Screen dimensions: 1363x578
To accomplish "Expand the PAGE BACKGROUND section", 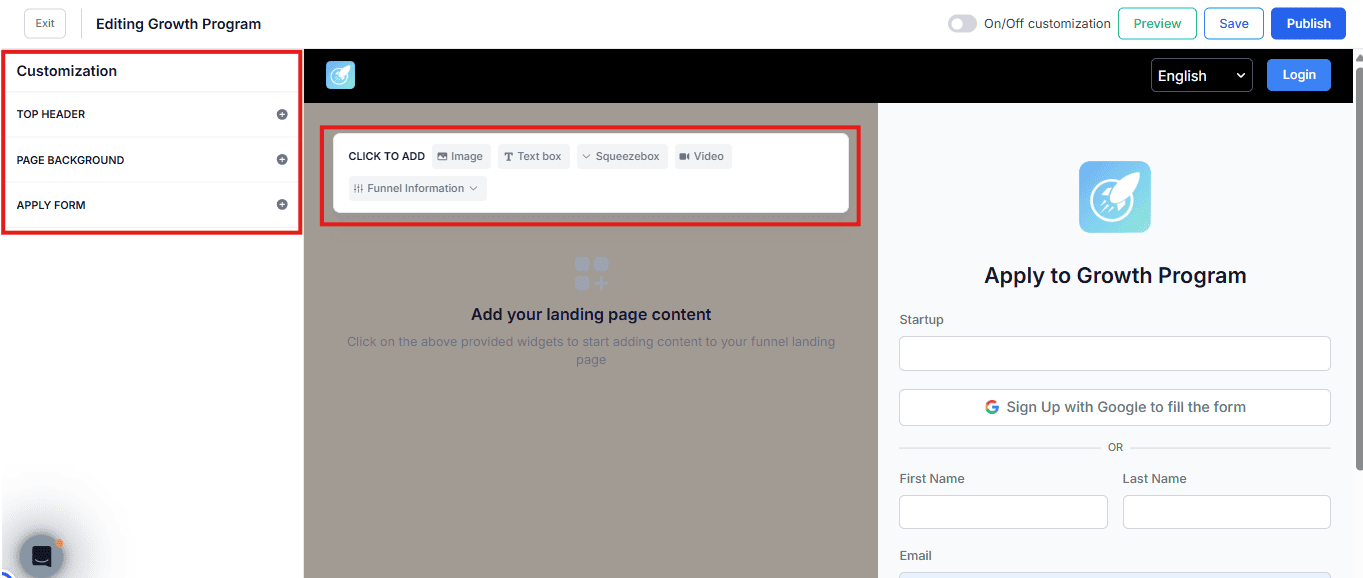I will [x=152, y=159].
